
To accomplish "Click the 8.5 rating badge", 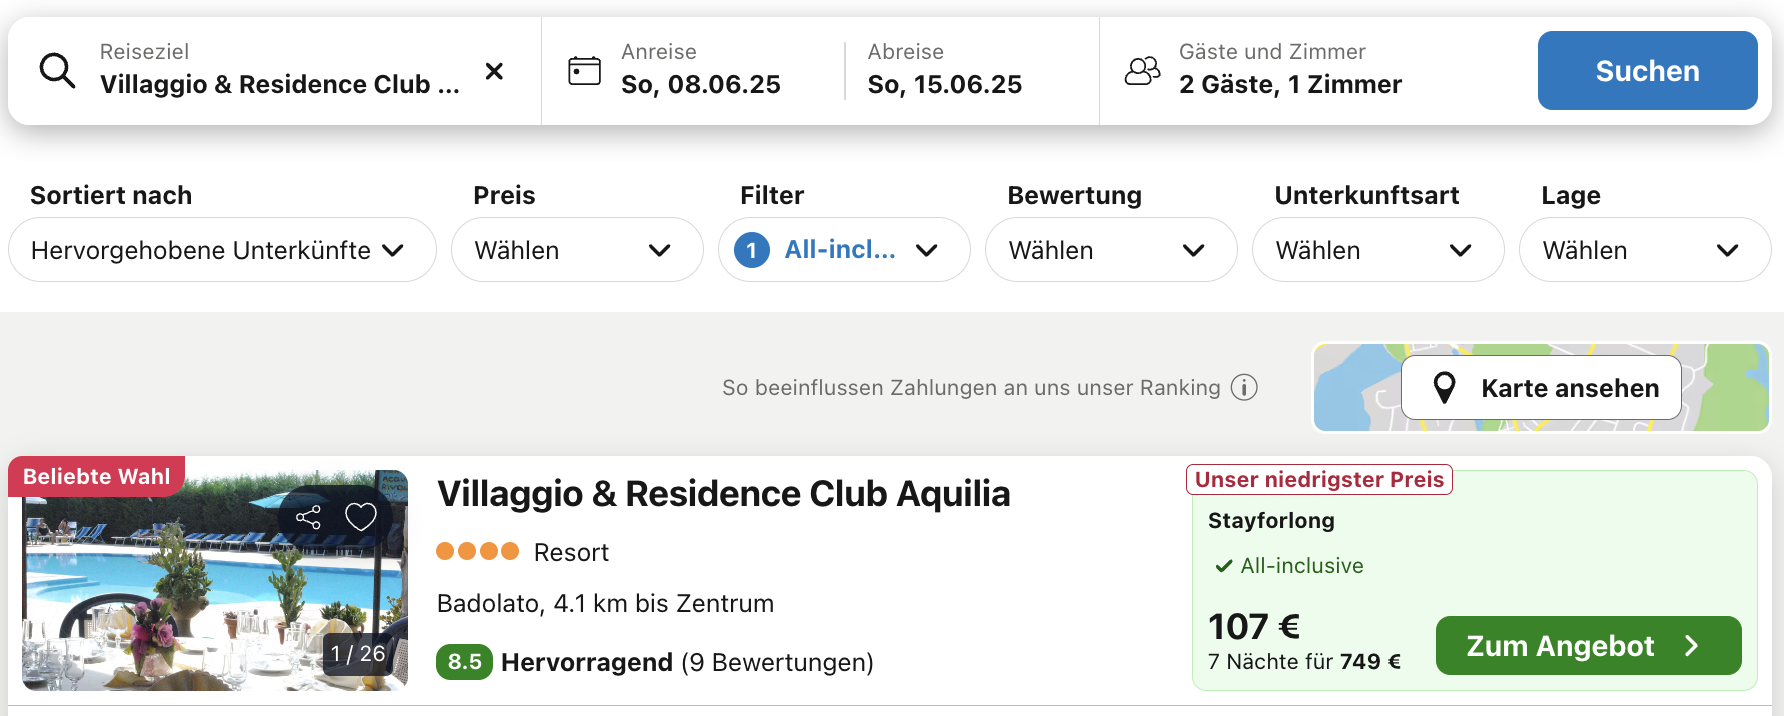I will (x=464, y=662).
